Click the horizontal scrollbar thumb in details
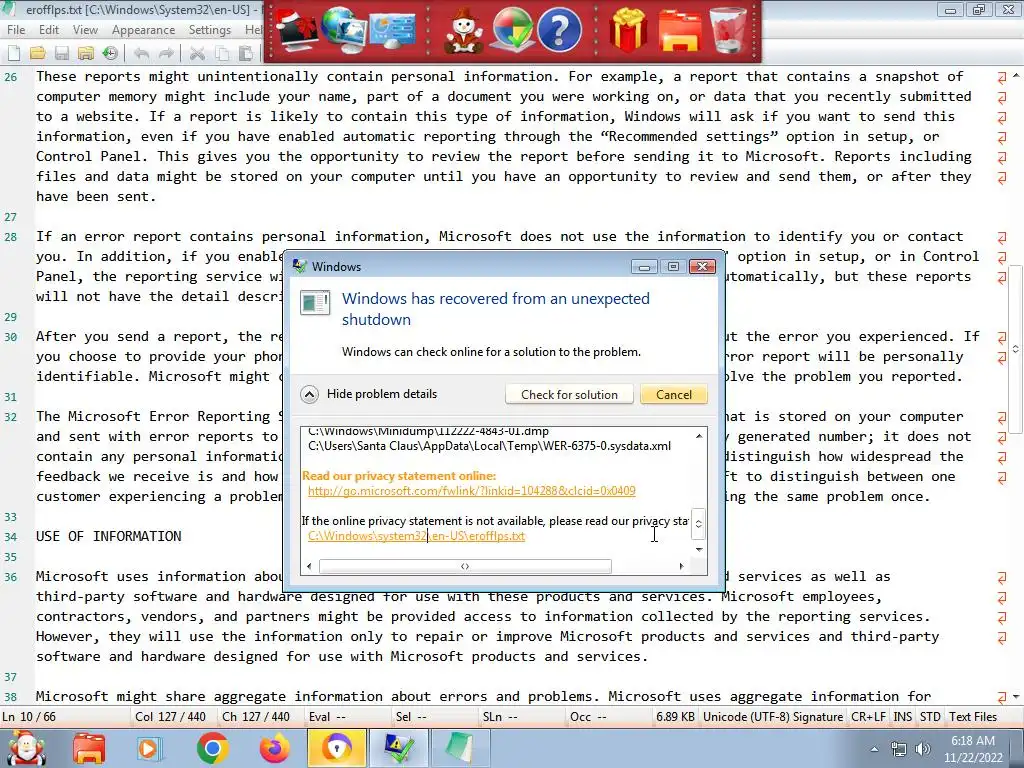The width and height of the screenshot is (1024, 768). click(465, 566)
